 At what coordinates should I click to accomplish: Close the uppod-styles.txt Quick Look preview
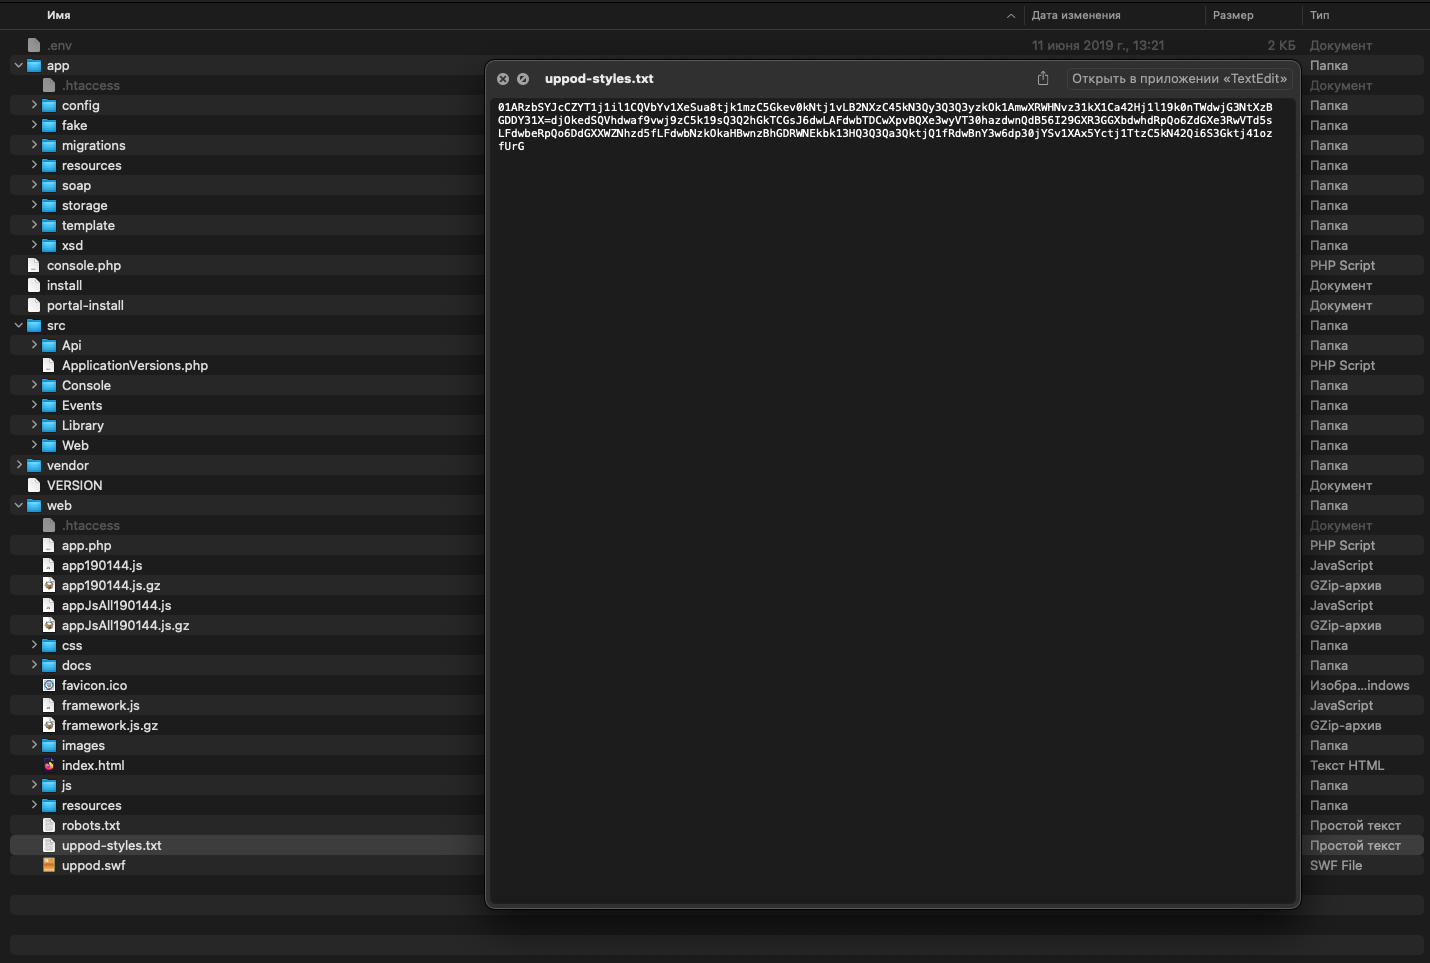[503, 79]
